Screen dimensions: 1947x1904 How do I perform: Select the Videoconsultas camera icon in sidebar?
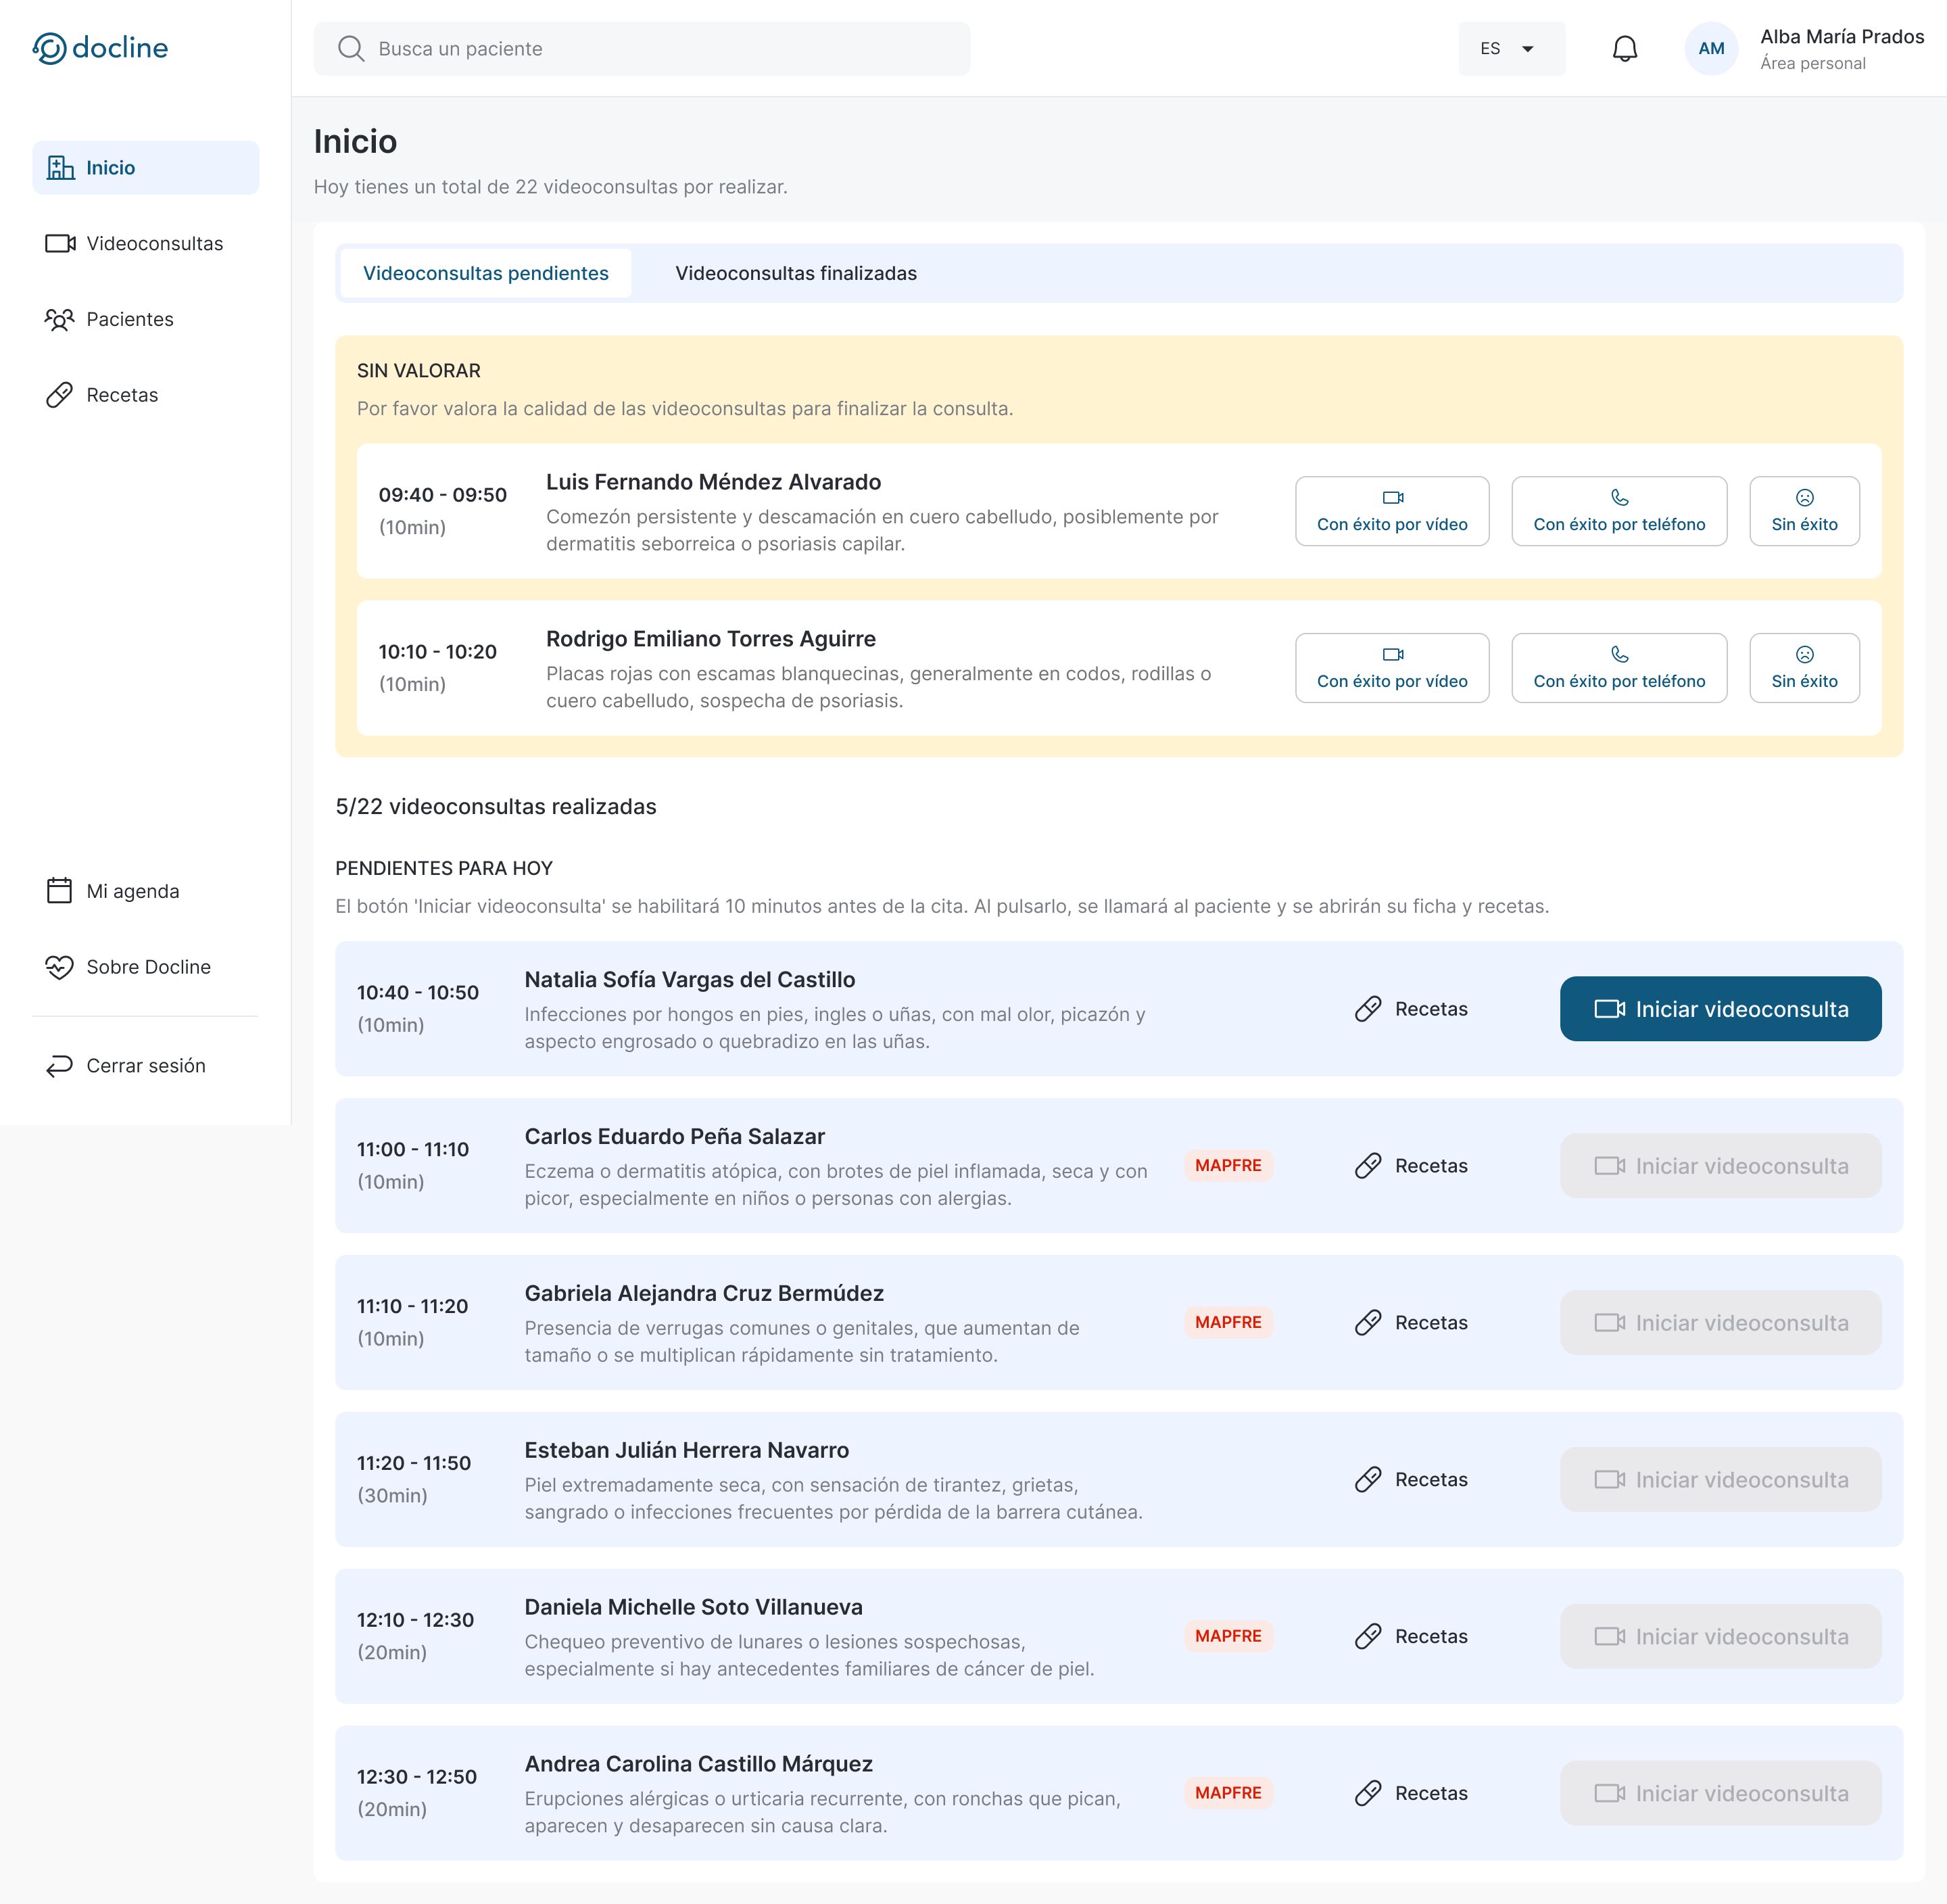coord(60,243)
